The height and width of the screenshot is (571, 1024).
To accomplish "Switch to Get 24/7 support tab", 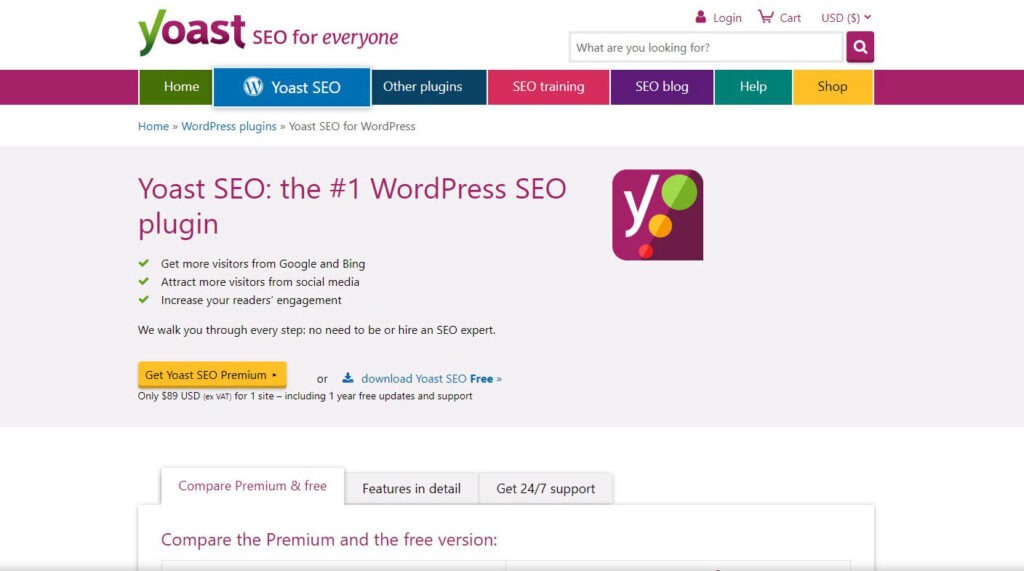I will tap(546, 489).
